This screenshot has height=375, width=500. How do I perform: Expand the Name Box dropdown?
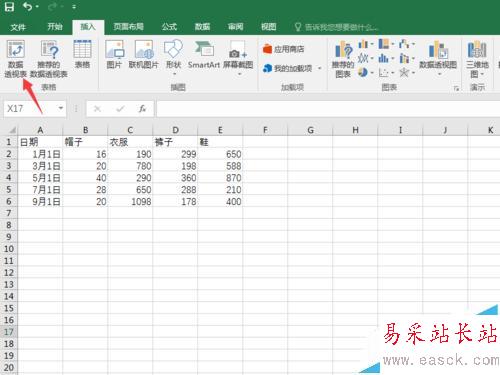[61, 108]
